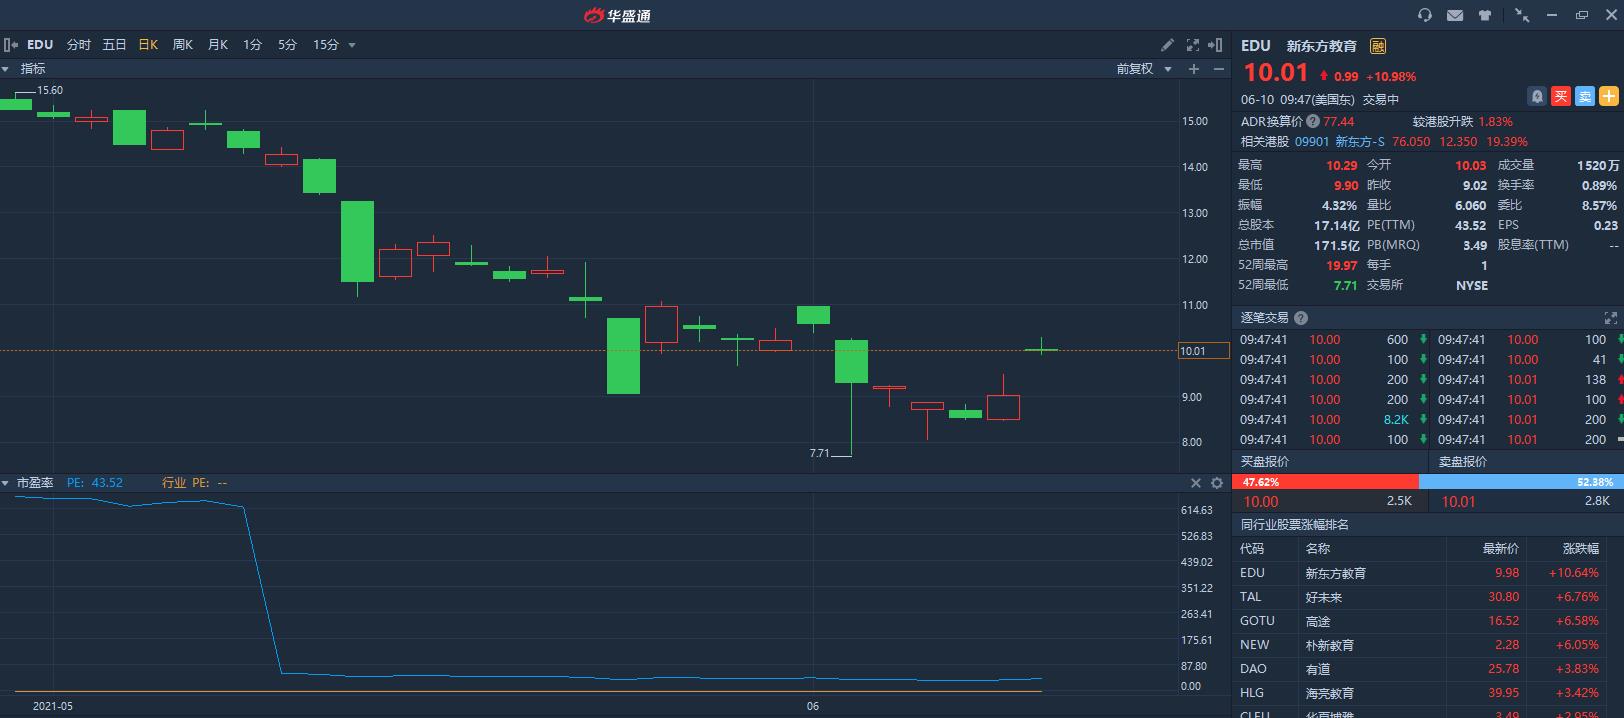Click the 买盘报价 bid header

pyautogui.click(x=1265, y=462)
